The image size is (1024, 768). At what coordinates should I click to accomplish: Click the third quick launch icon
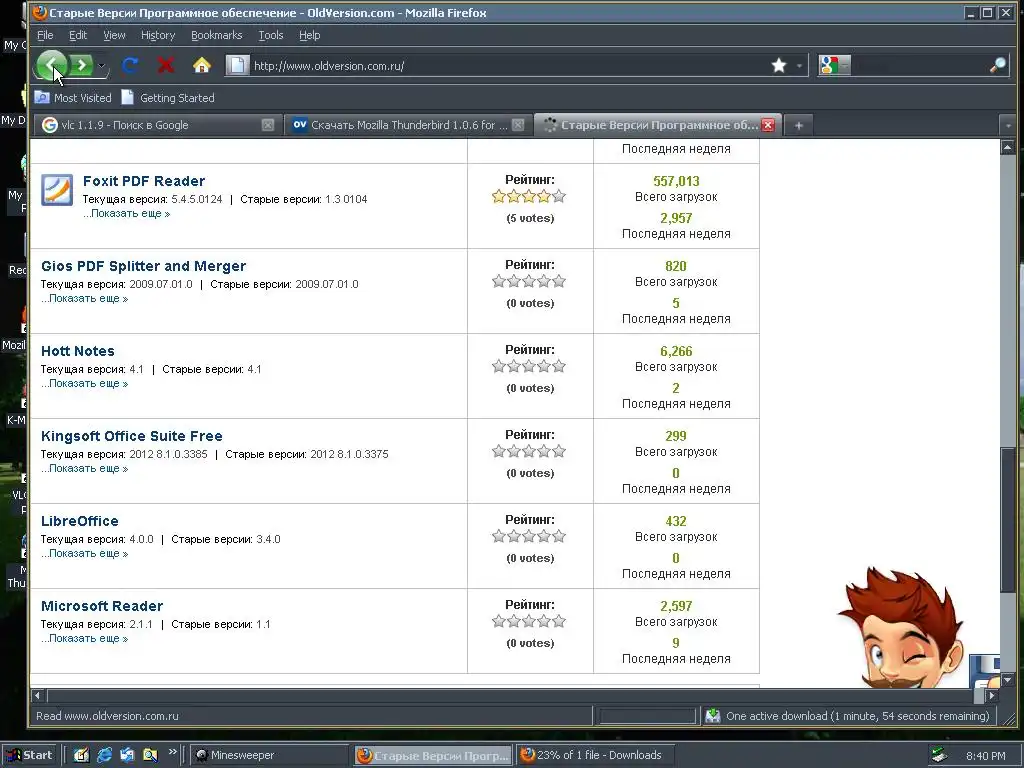click(127, 755)
